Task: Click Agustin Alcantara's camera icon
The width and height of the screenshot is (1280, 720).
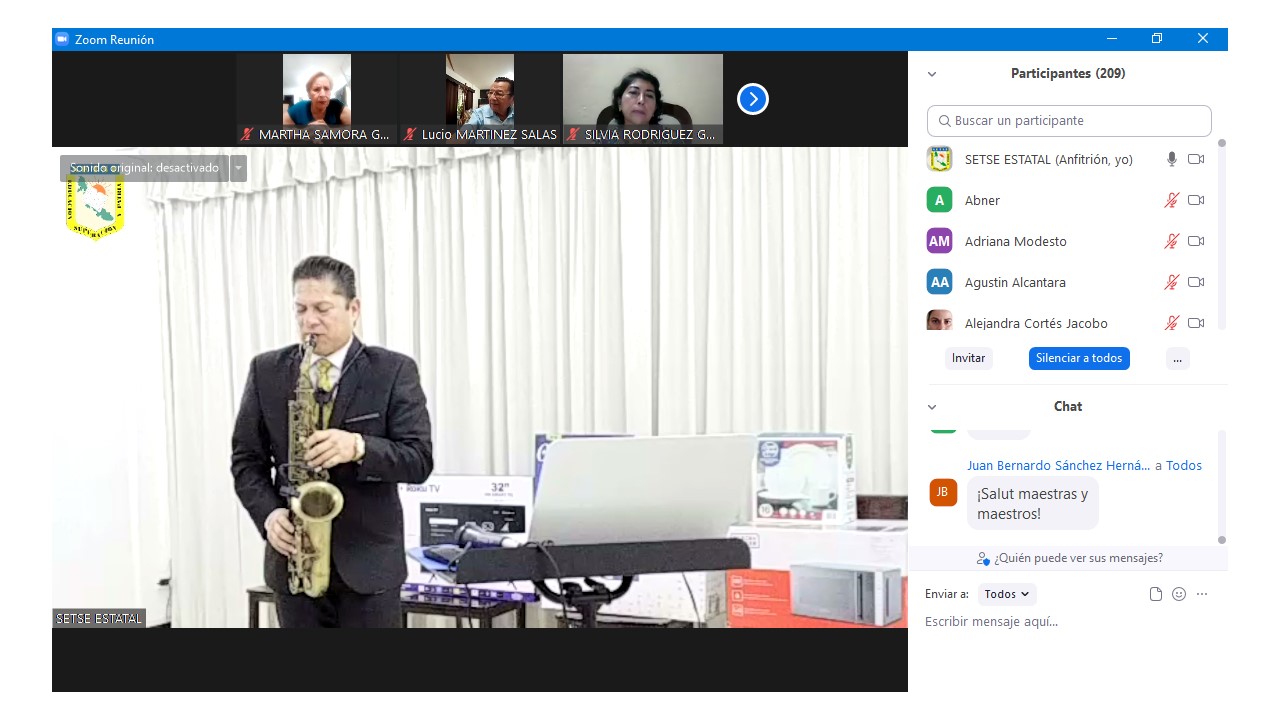Action: pos(1196,282)
